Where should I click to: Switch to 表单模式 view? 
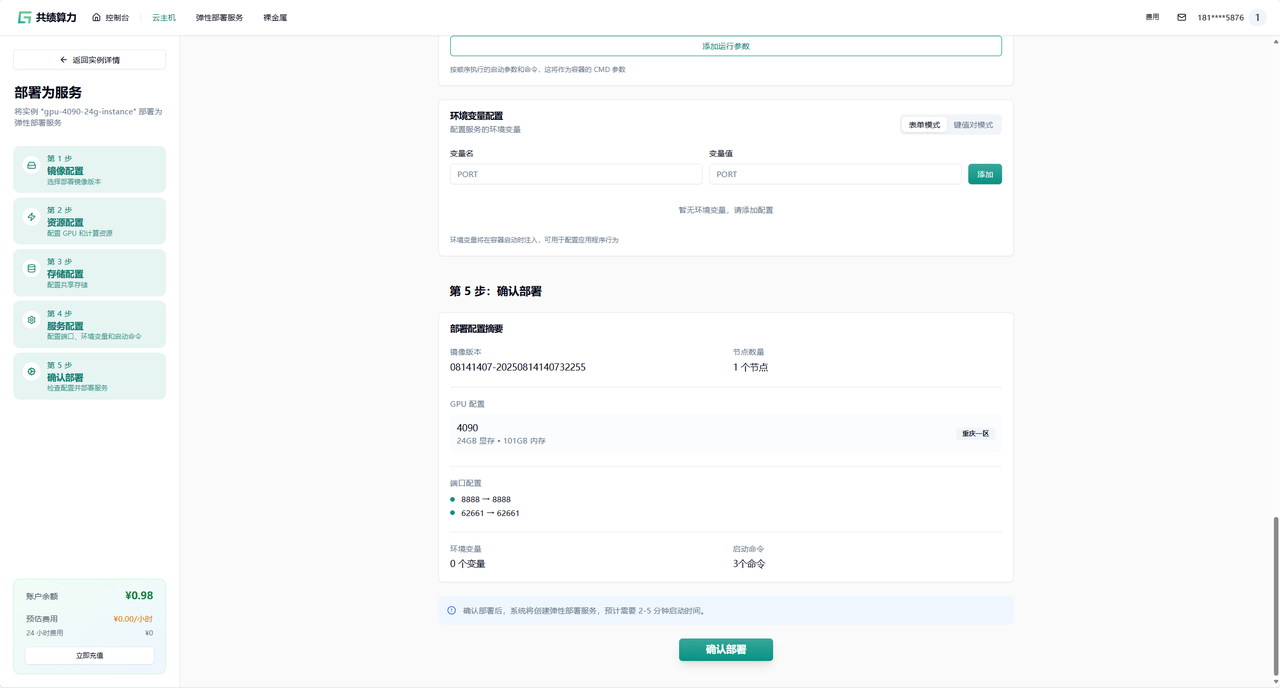coord(924,125)
